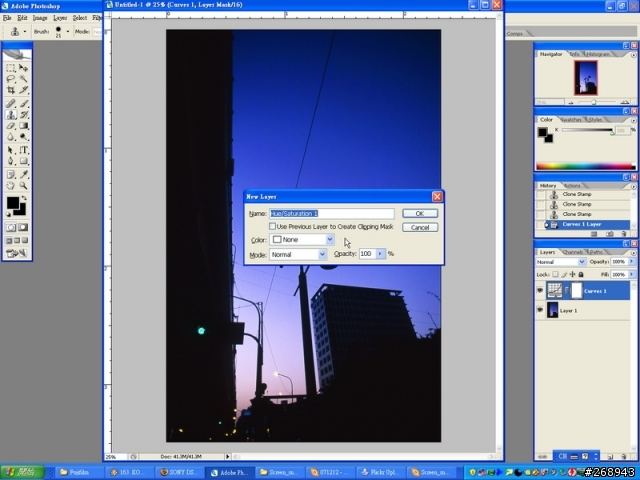The image size is (640, 480).
Task: Switch to the Histogram tab
Action: point(598,54)
